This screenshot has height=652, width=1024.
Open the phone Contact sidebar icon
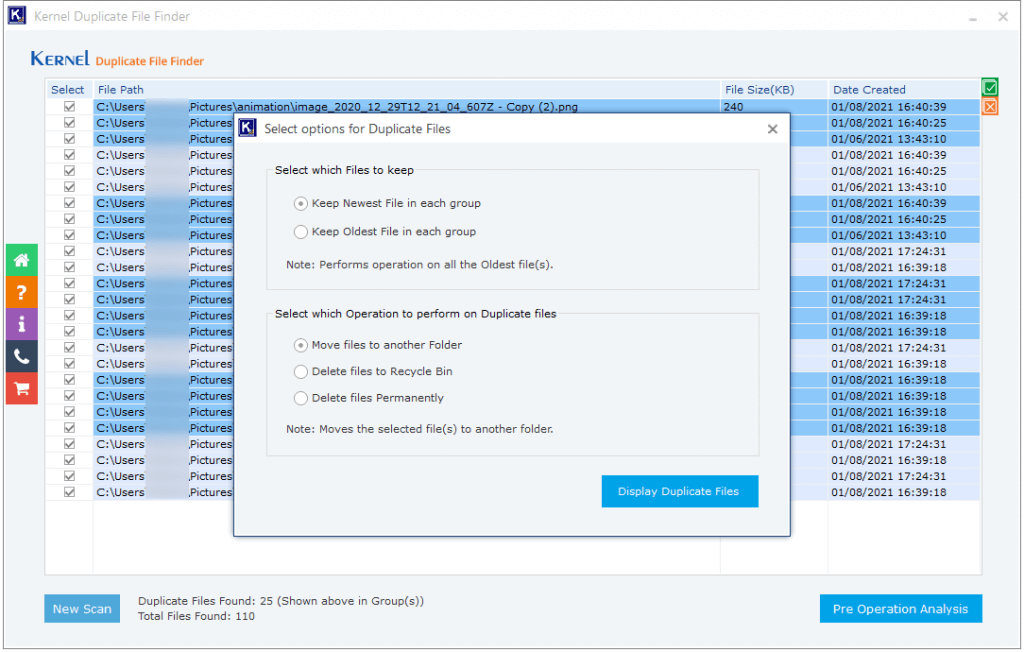point(21,356)
